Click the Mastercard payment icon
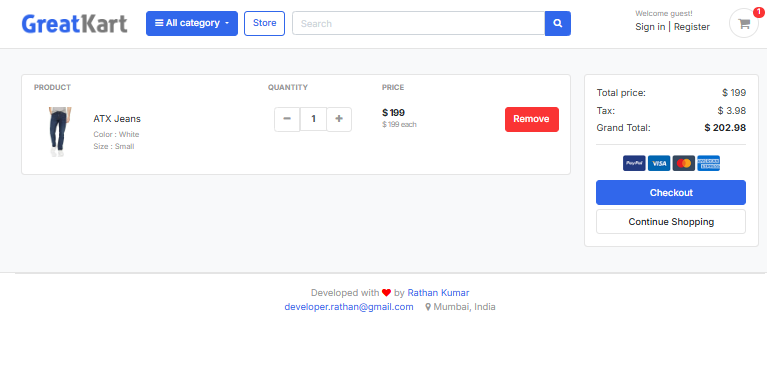The image size is (767, 368). tap(684, 163)
